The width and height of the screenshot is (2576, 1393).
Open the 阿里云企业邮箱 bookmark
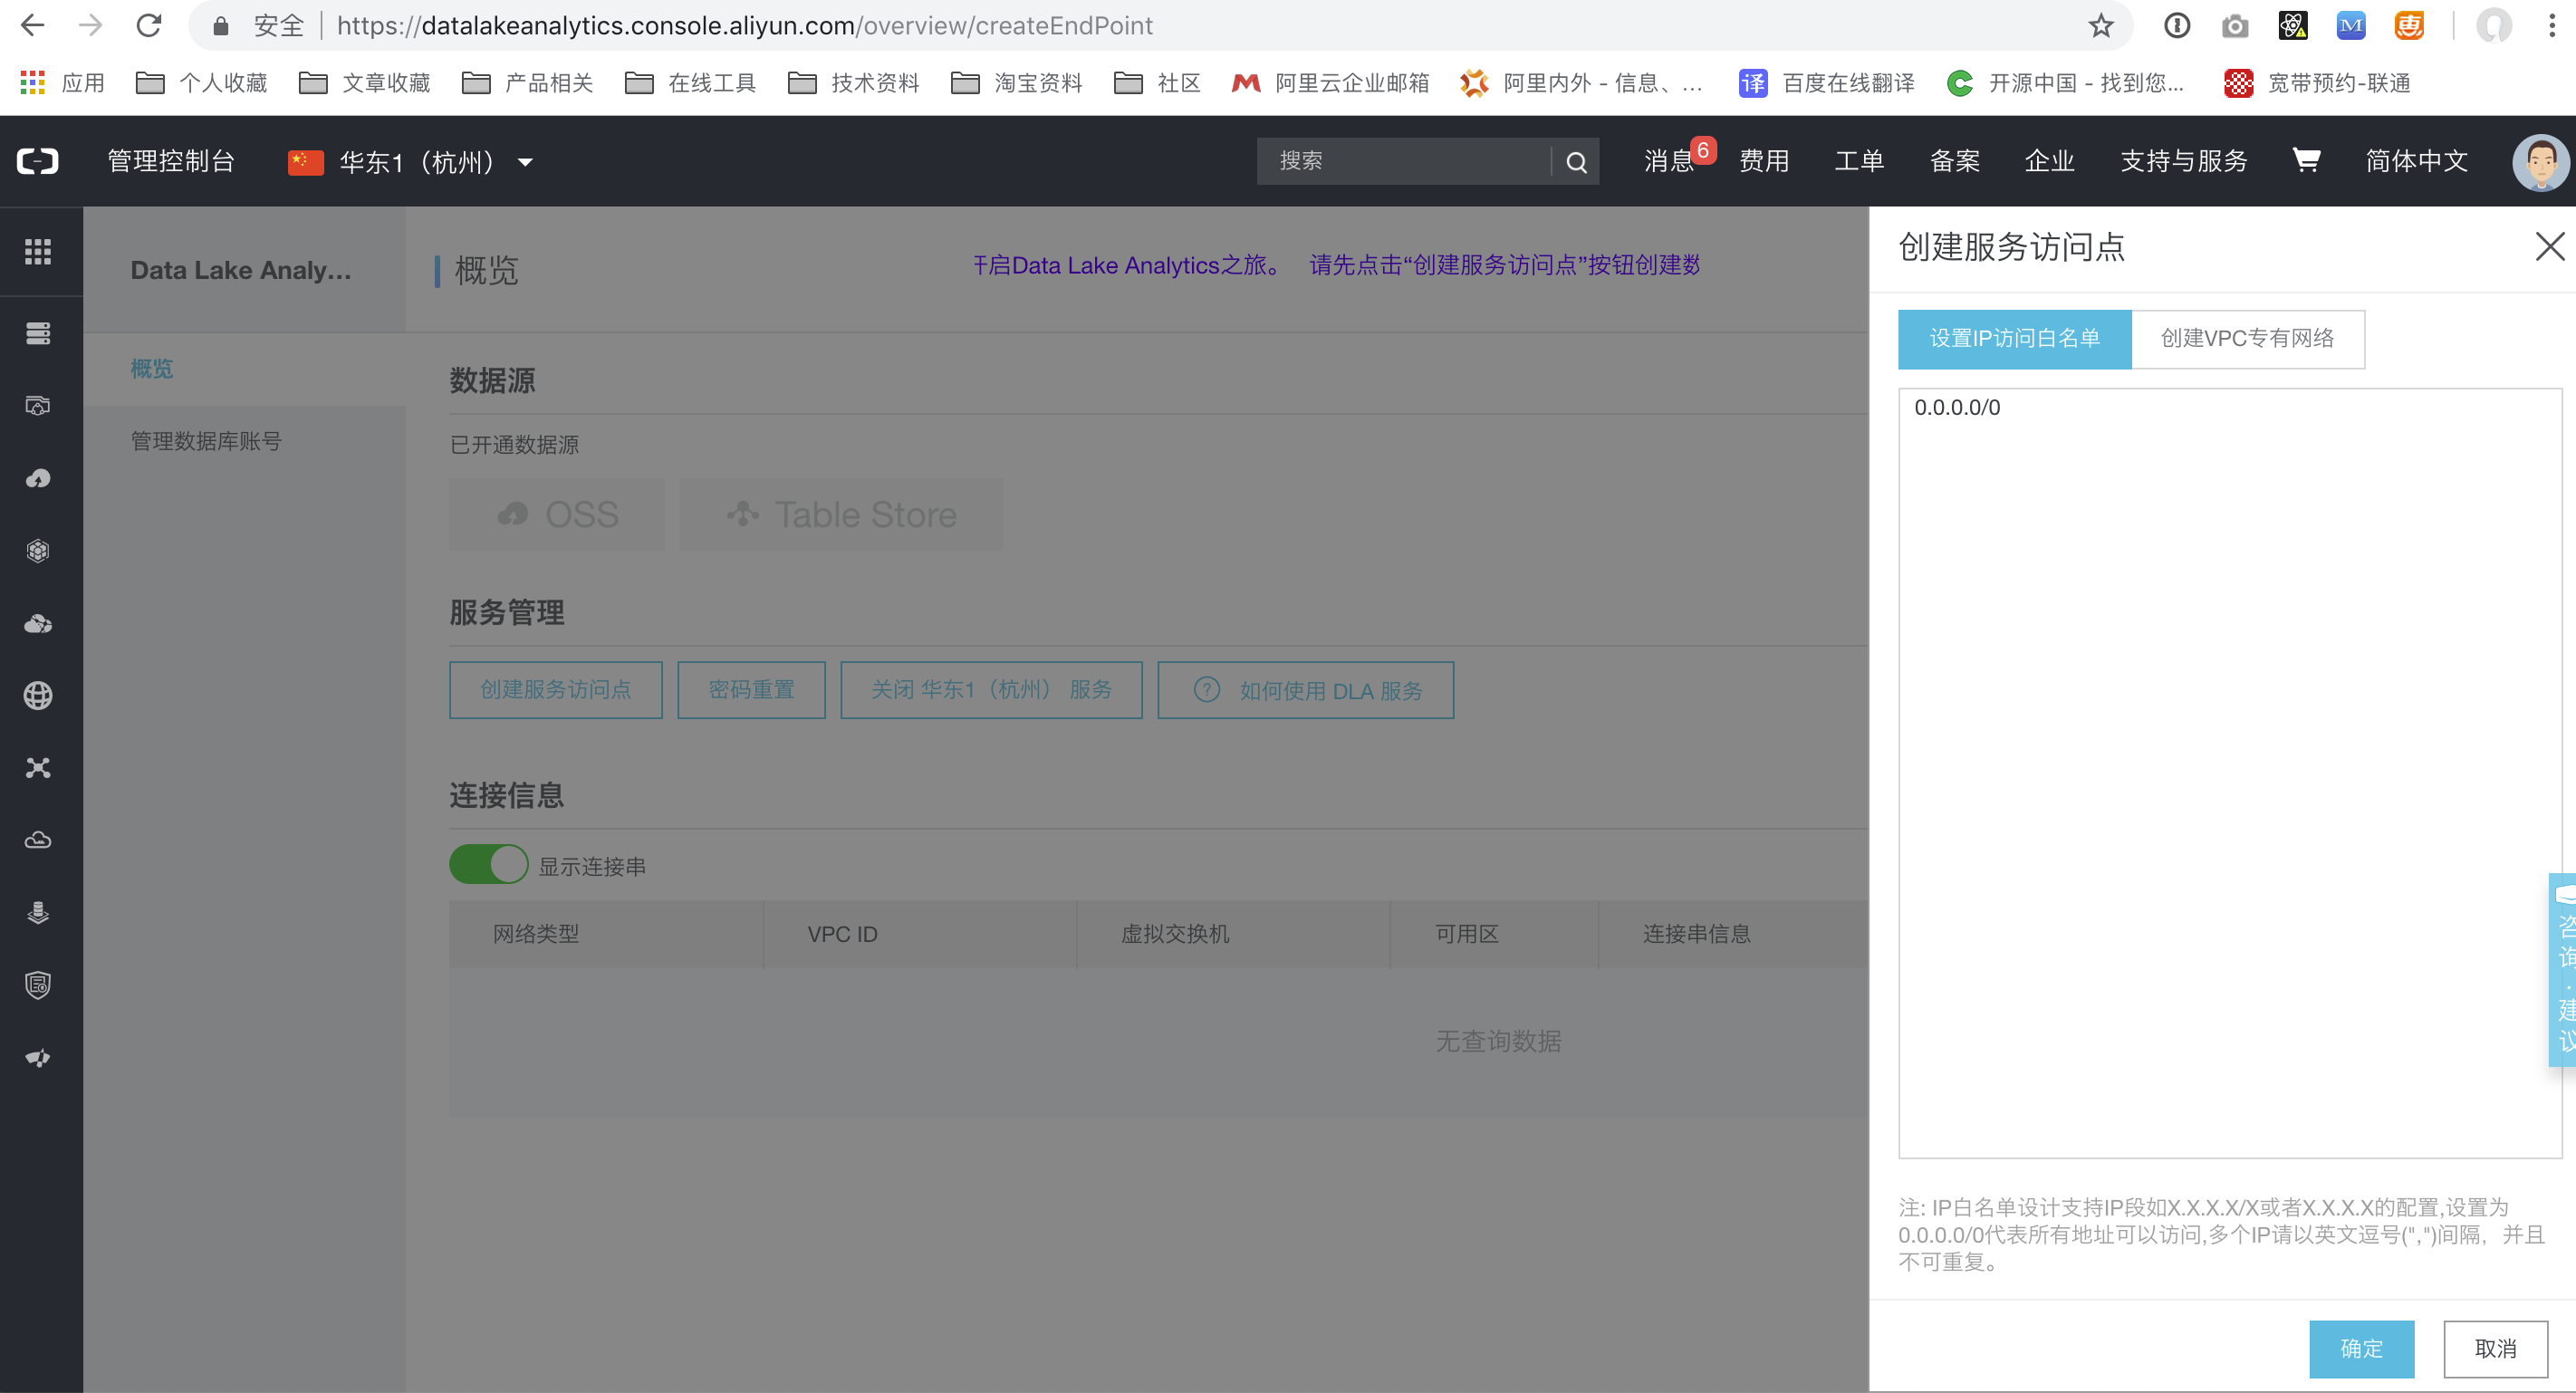pyautogui.click(x=1331, y=83)
